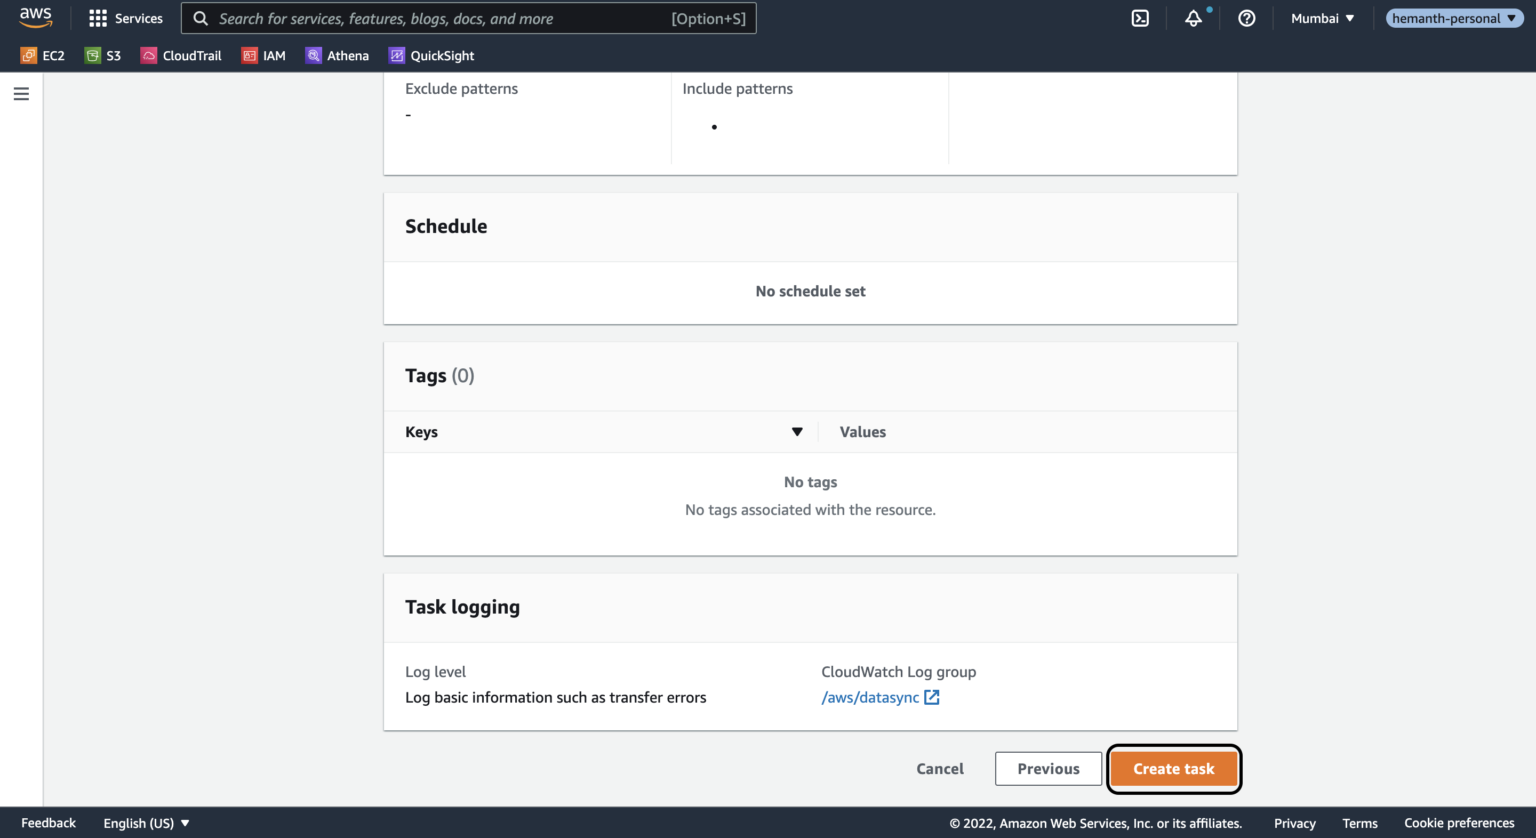Open the S3 favorite shortcut
This screenshot has width=1536, height=838.
pos(102,55)
